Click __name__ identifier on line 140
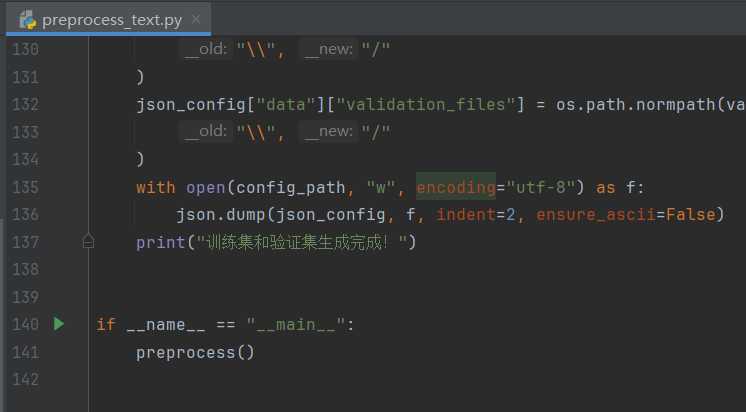 point(166,325)
